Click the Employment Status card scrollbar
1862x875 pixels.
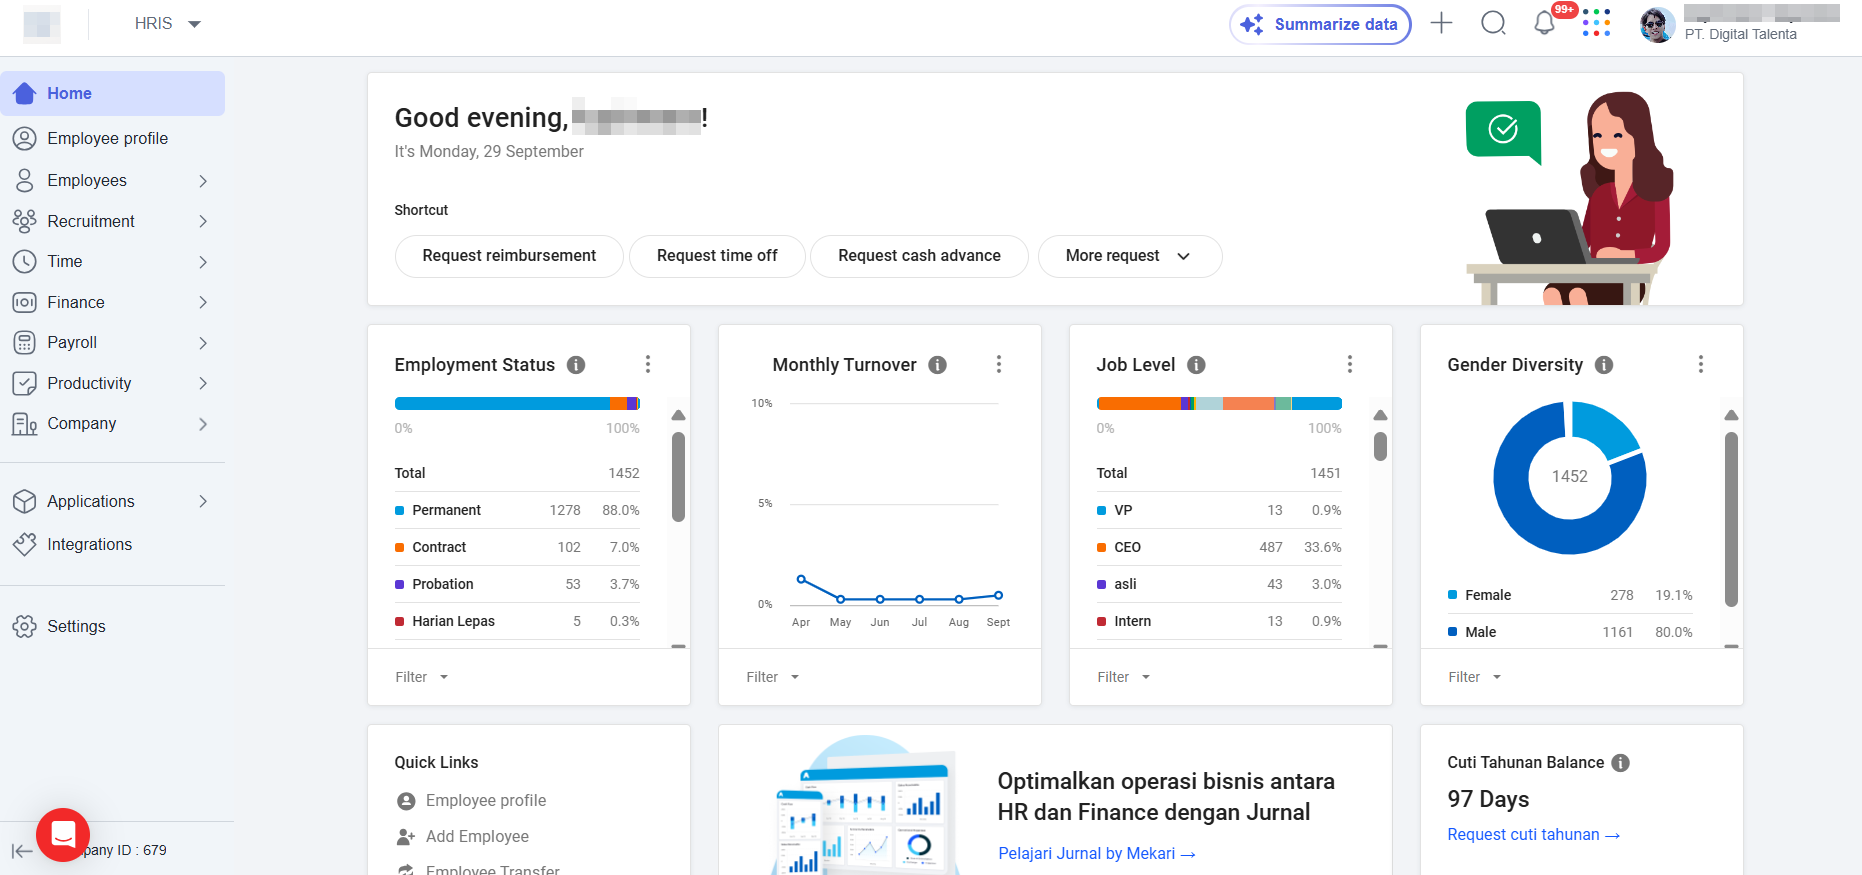678,476
